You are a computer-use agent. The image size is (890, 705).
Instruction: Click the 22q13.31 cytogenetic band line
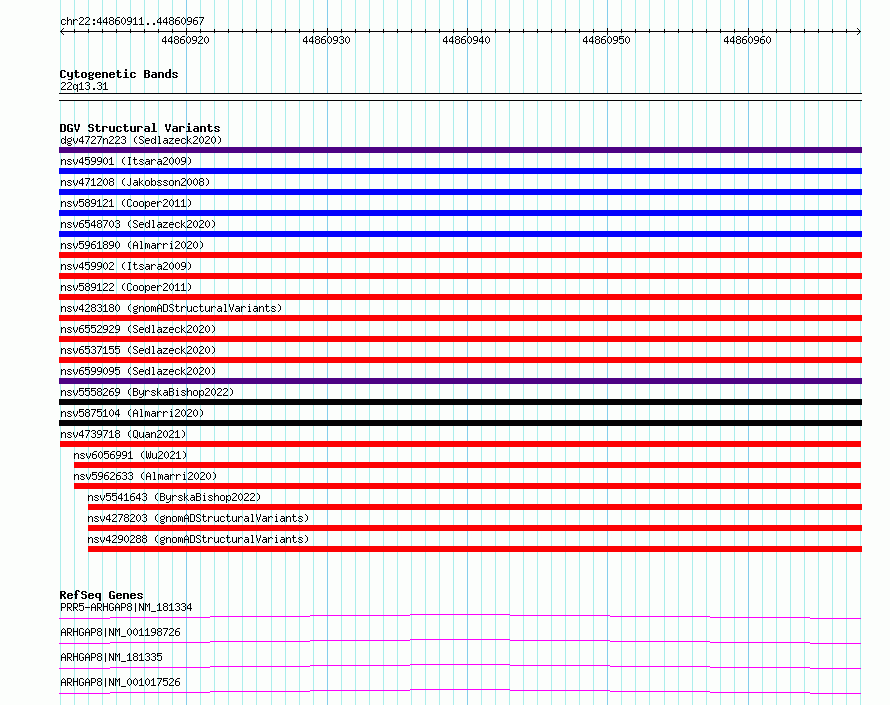pyautogui.click(x=460, y=97)
